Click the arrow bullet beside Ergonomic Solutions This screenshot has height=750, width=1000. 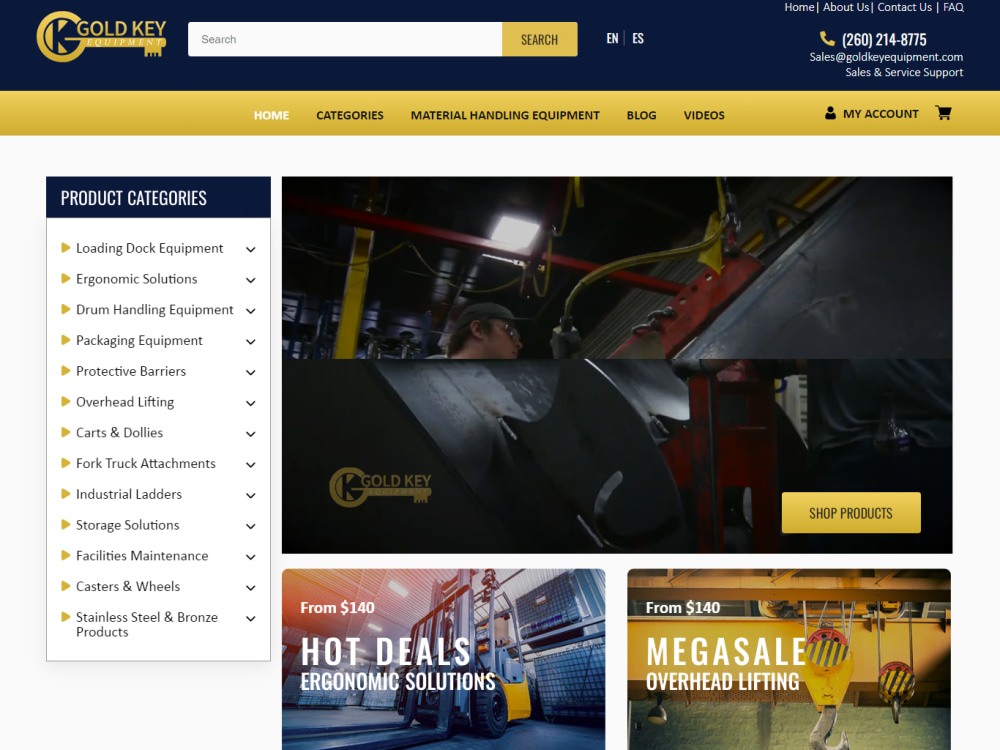(x=65, y=278)
